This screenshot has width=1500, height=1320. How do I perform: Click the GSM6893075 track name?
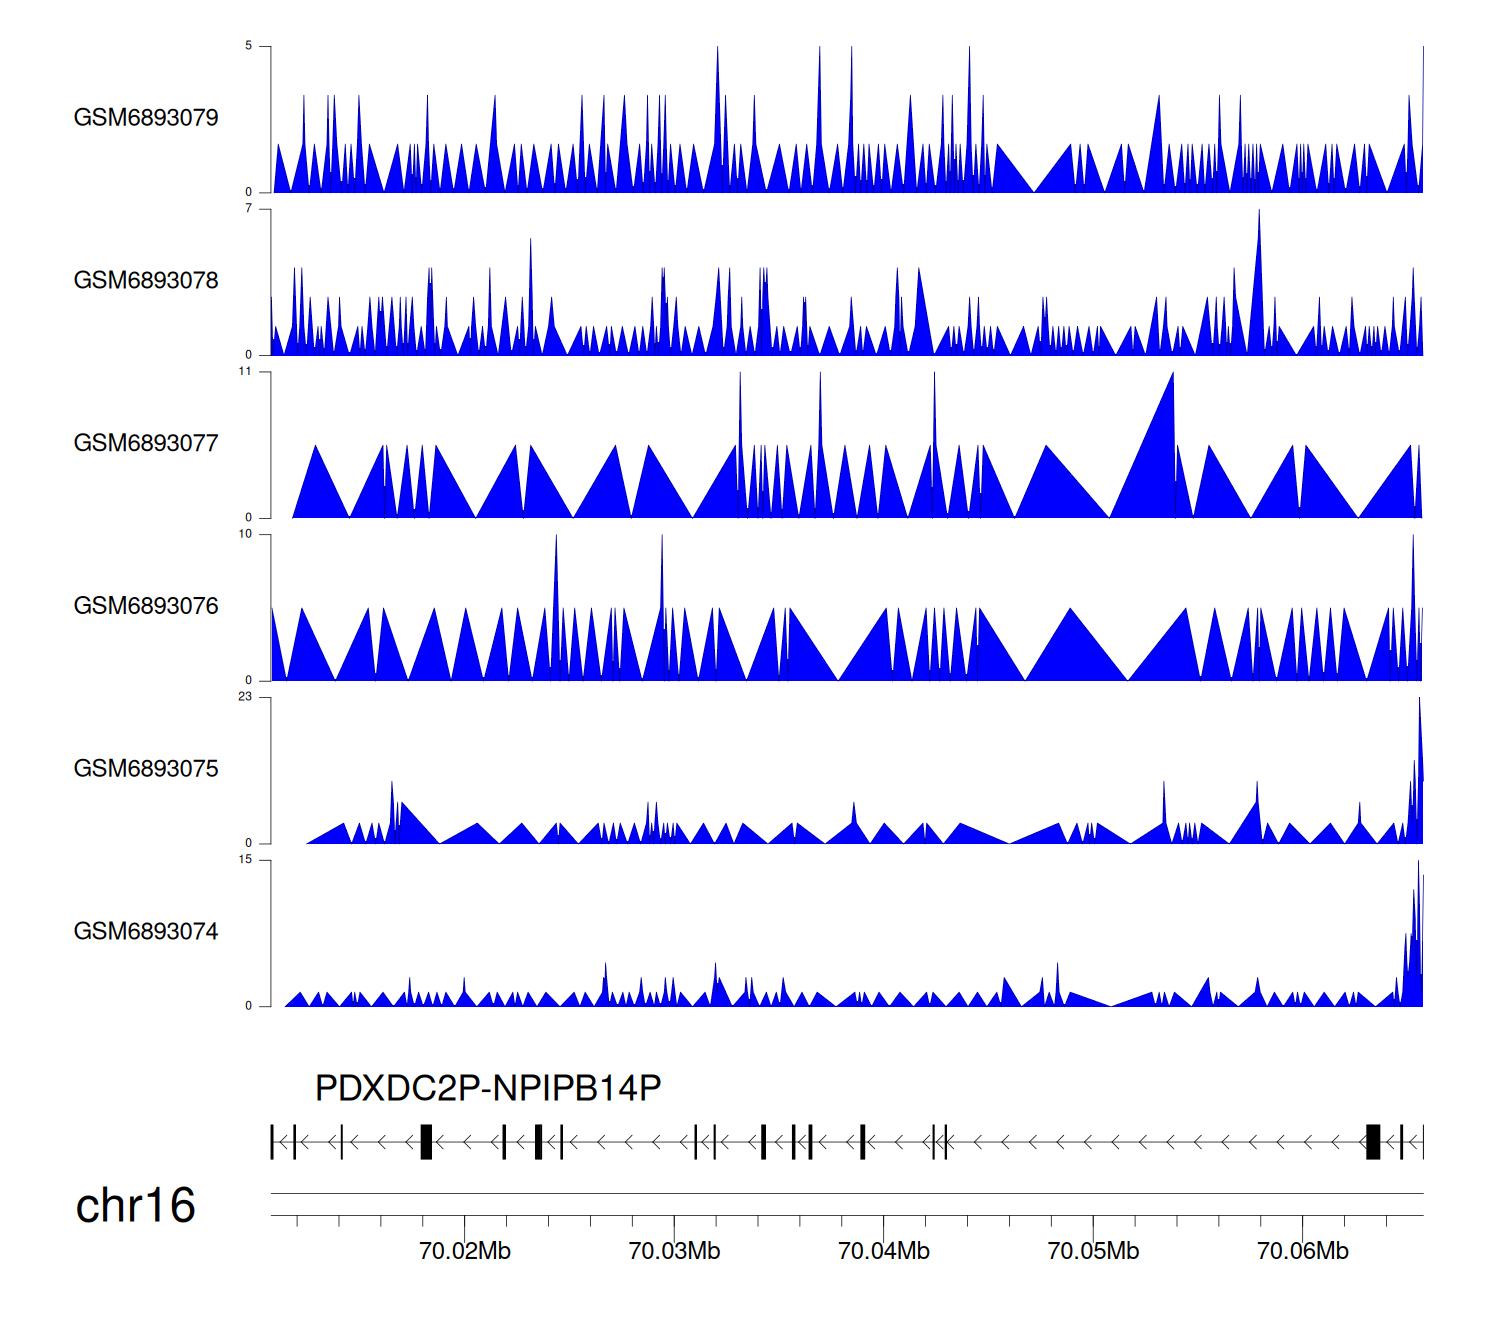[x=146, y=769]
